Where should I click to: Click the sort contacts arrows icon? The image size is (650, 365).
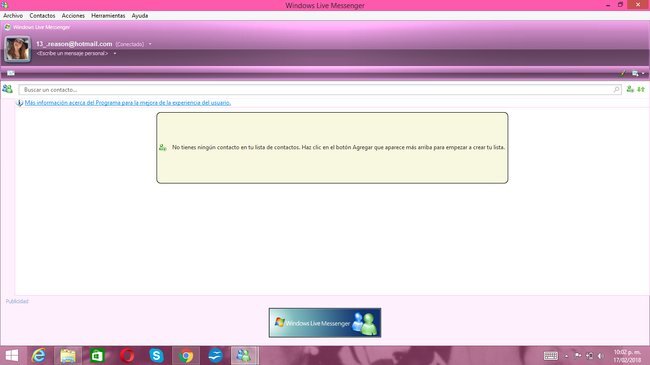point(641,89)
